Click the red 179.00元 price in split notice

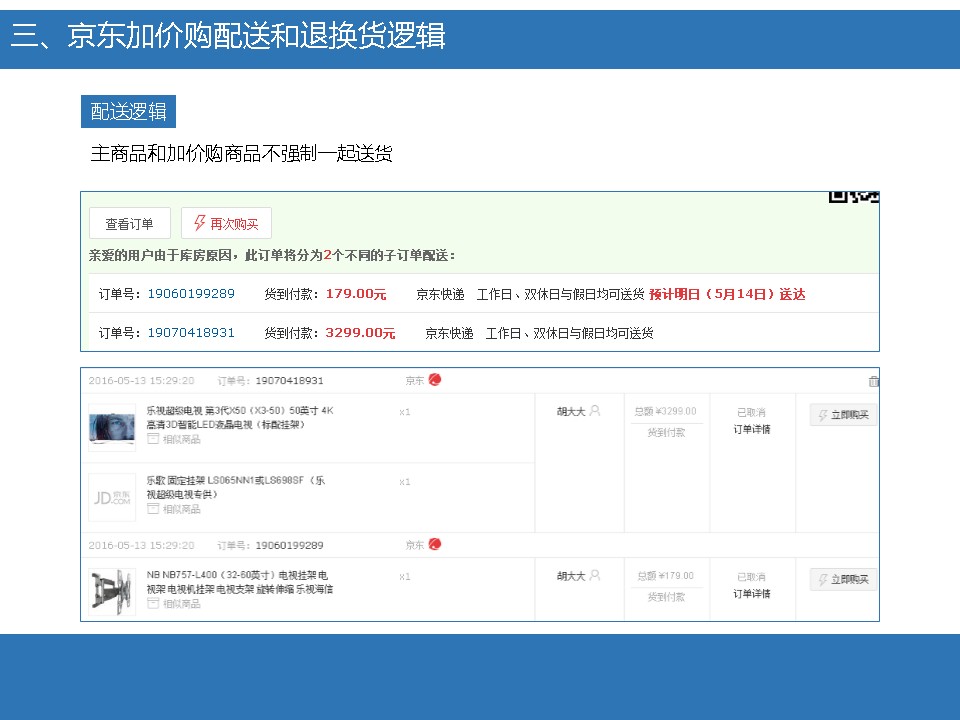[x=356, y=294]
